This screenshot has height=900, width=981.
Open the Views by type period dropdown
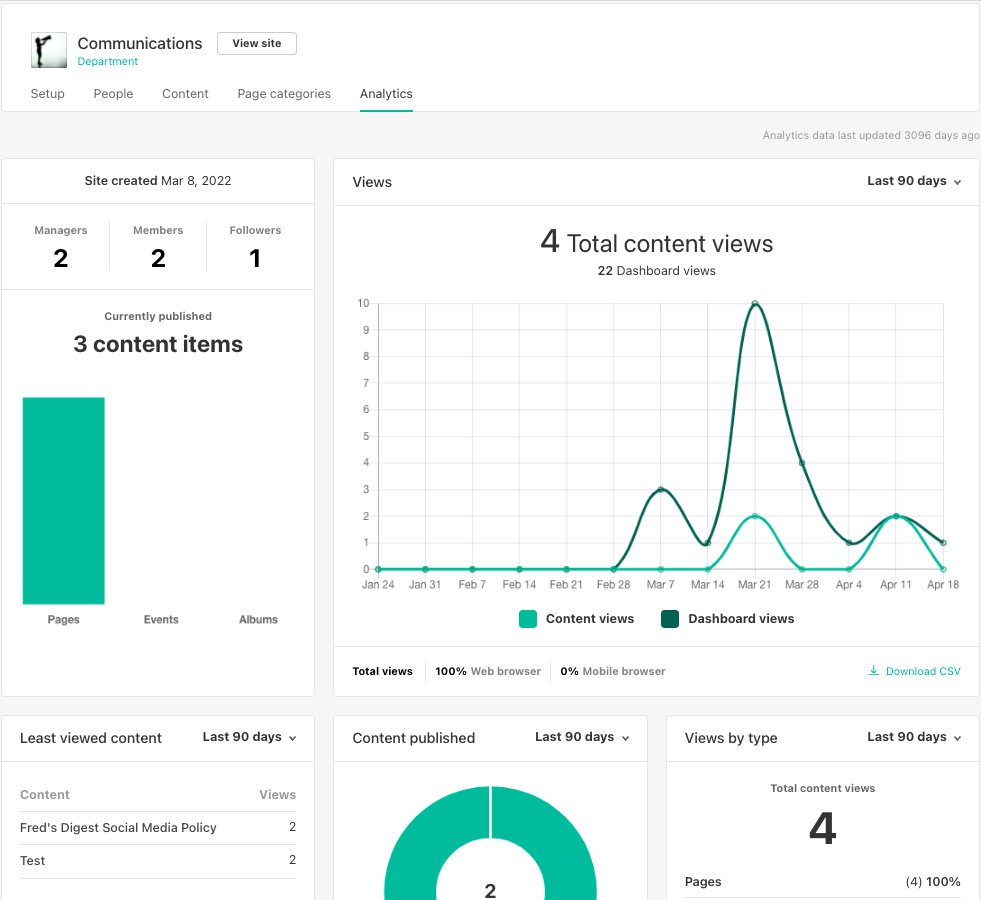(x=913, y=737)
